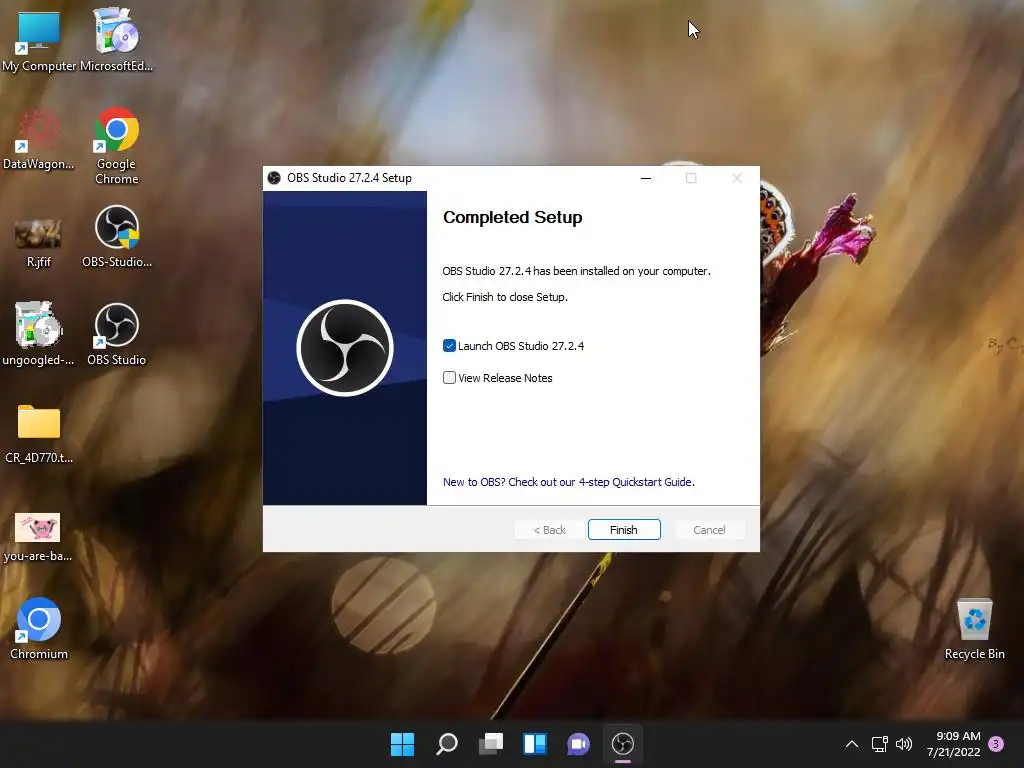
Task: Select the ungoogled- installer desktop icon
Action: [x=39, y=334]
